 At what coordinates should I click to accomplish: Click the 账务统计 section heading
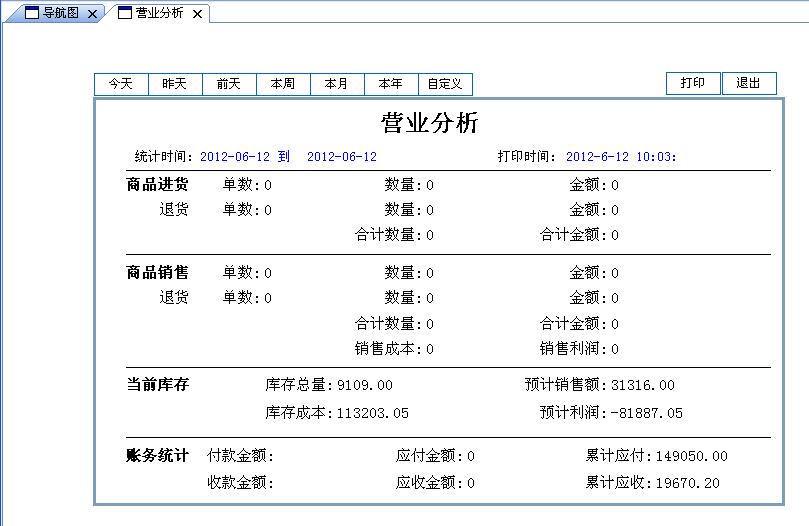coord(157,456)
